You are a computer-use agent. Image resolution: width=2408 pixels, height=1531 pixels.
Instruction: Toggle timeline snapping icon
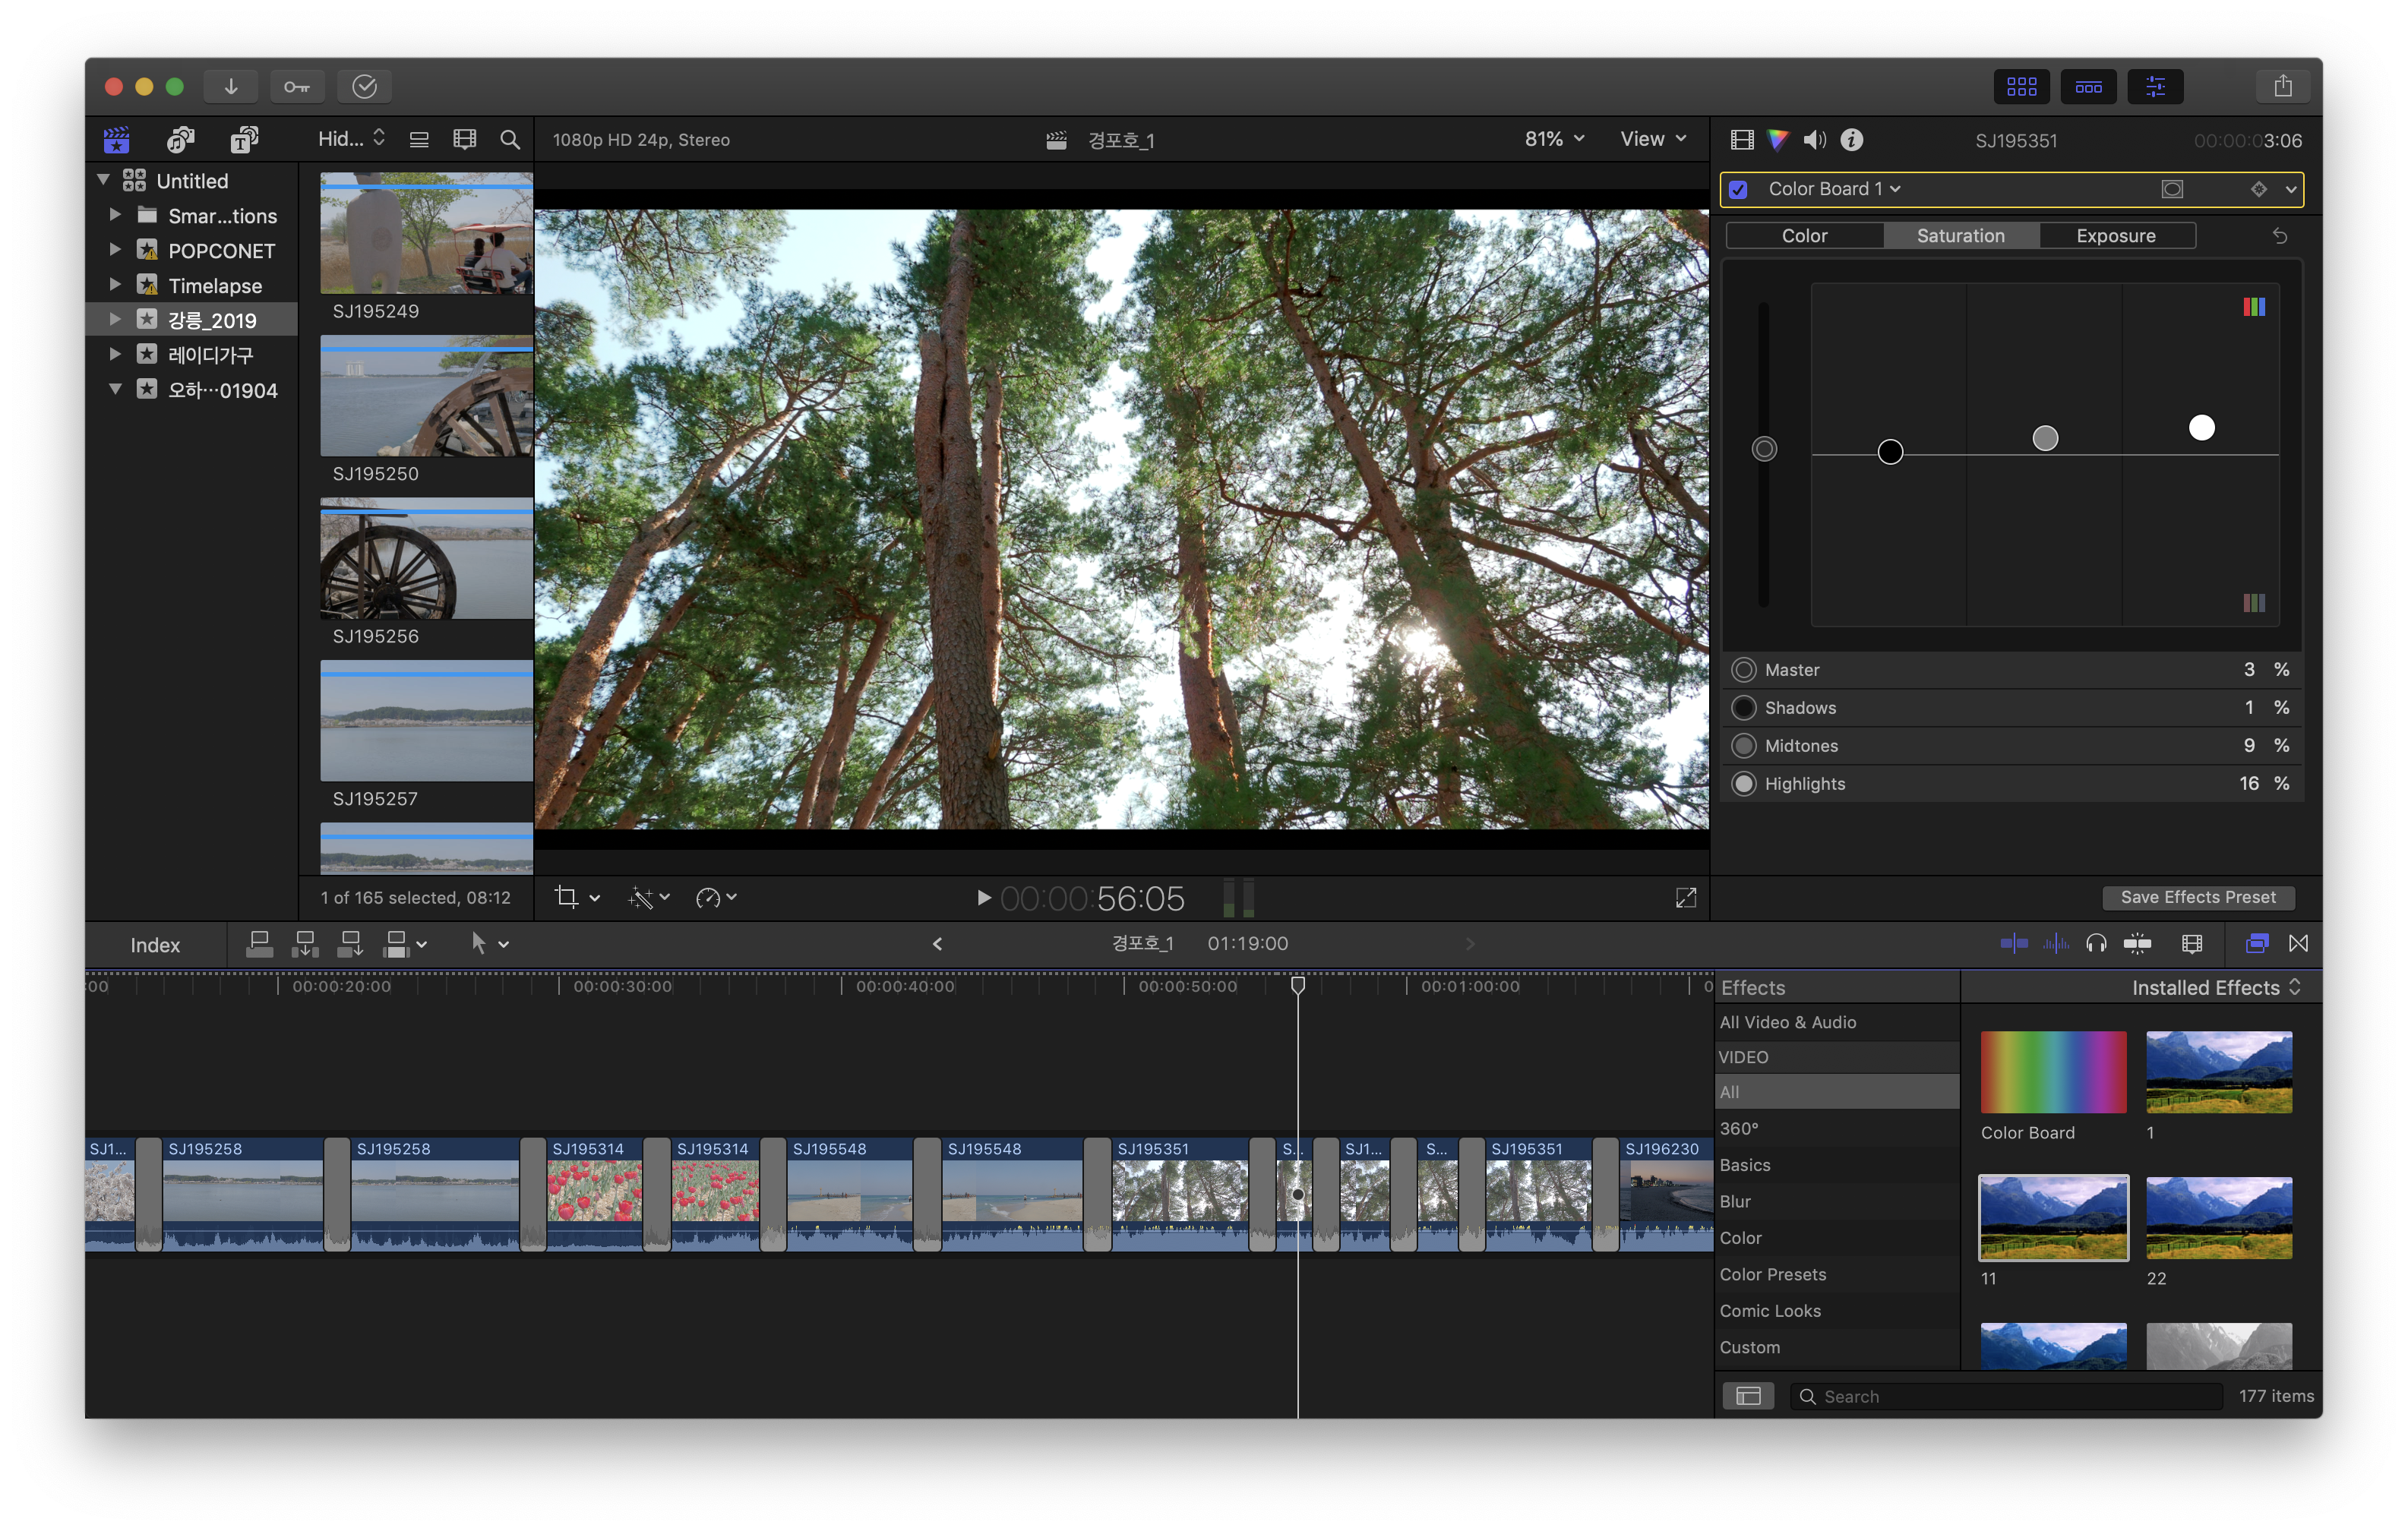coord(2137,943)
